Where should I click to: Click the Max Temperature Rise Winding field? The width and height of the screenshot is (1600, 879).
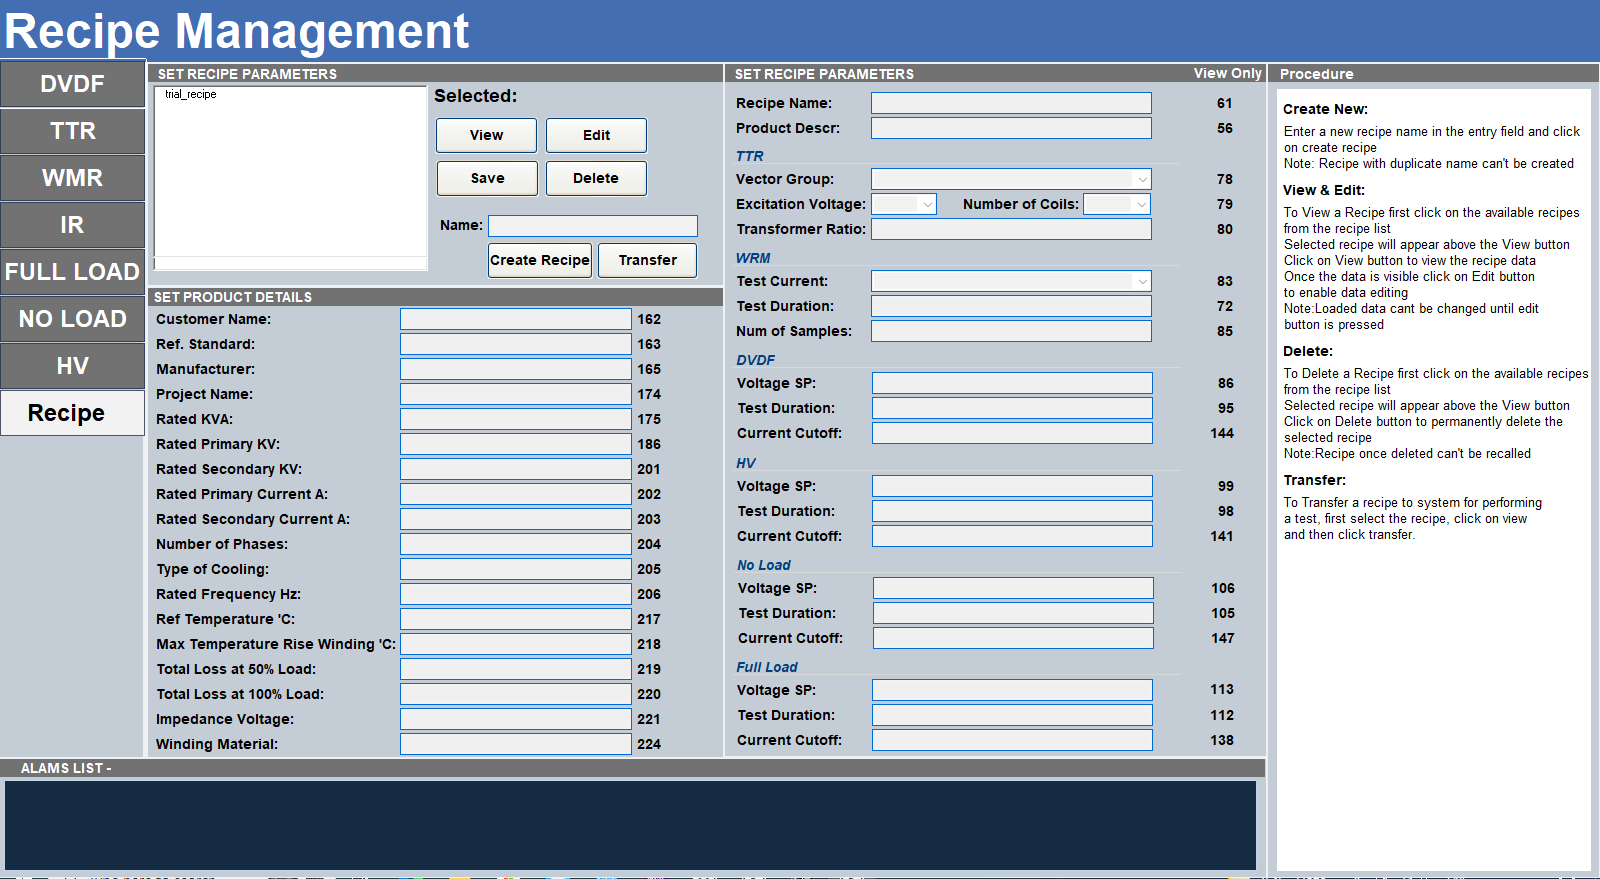[x=516, y=644]
